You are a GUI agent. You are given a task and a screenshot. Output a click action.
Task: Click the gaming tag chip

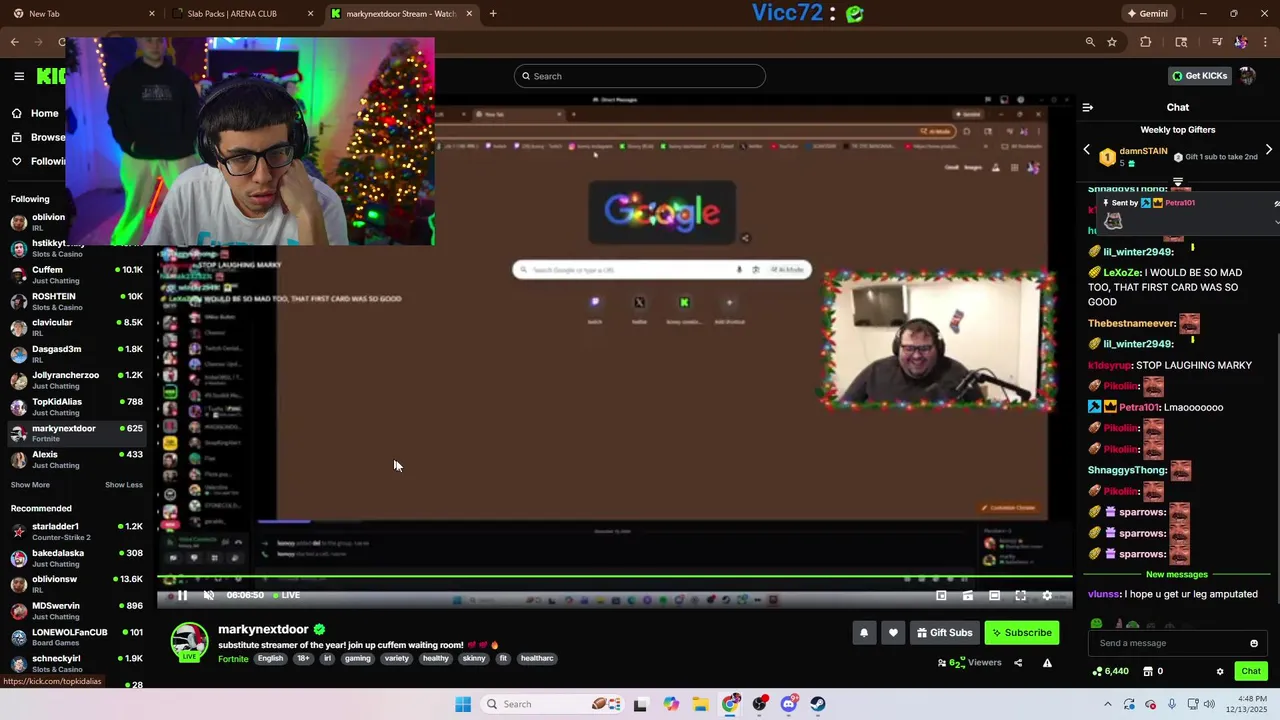tap(358, 659)
